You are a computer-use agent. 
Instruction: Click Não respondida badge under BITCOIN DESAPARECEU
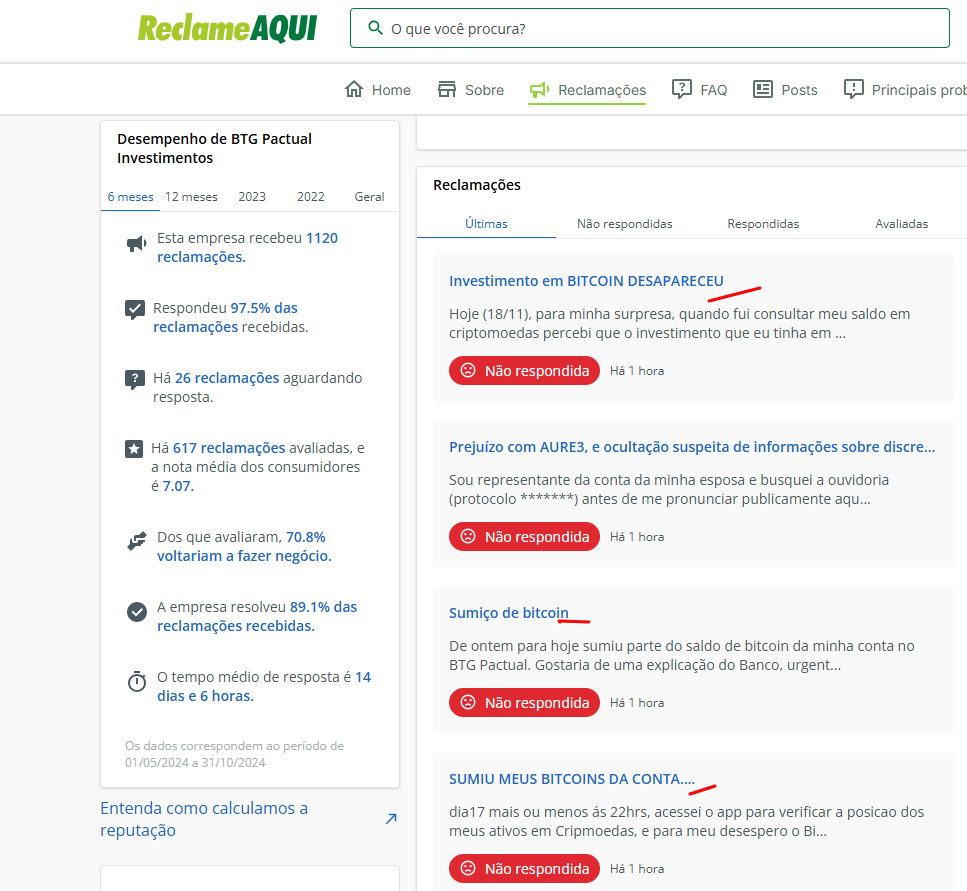coord(524,371)
